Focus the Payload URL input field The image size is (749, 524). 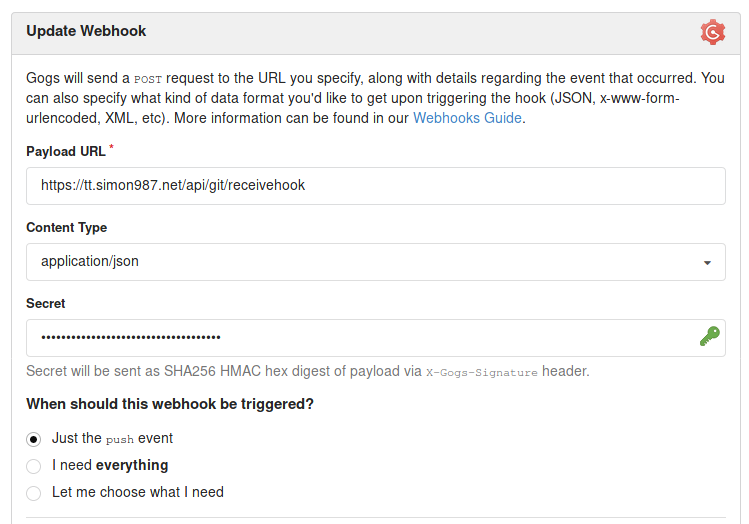[x=376, y=186]
